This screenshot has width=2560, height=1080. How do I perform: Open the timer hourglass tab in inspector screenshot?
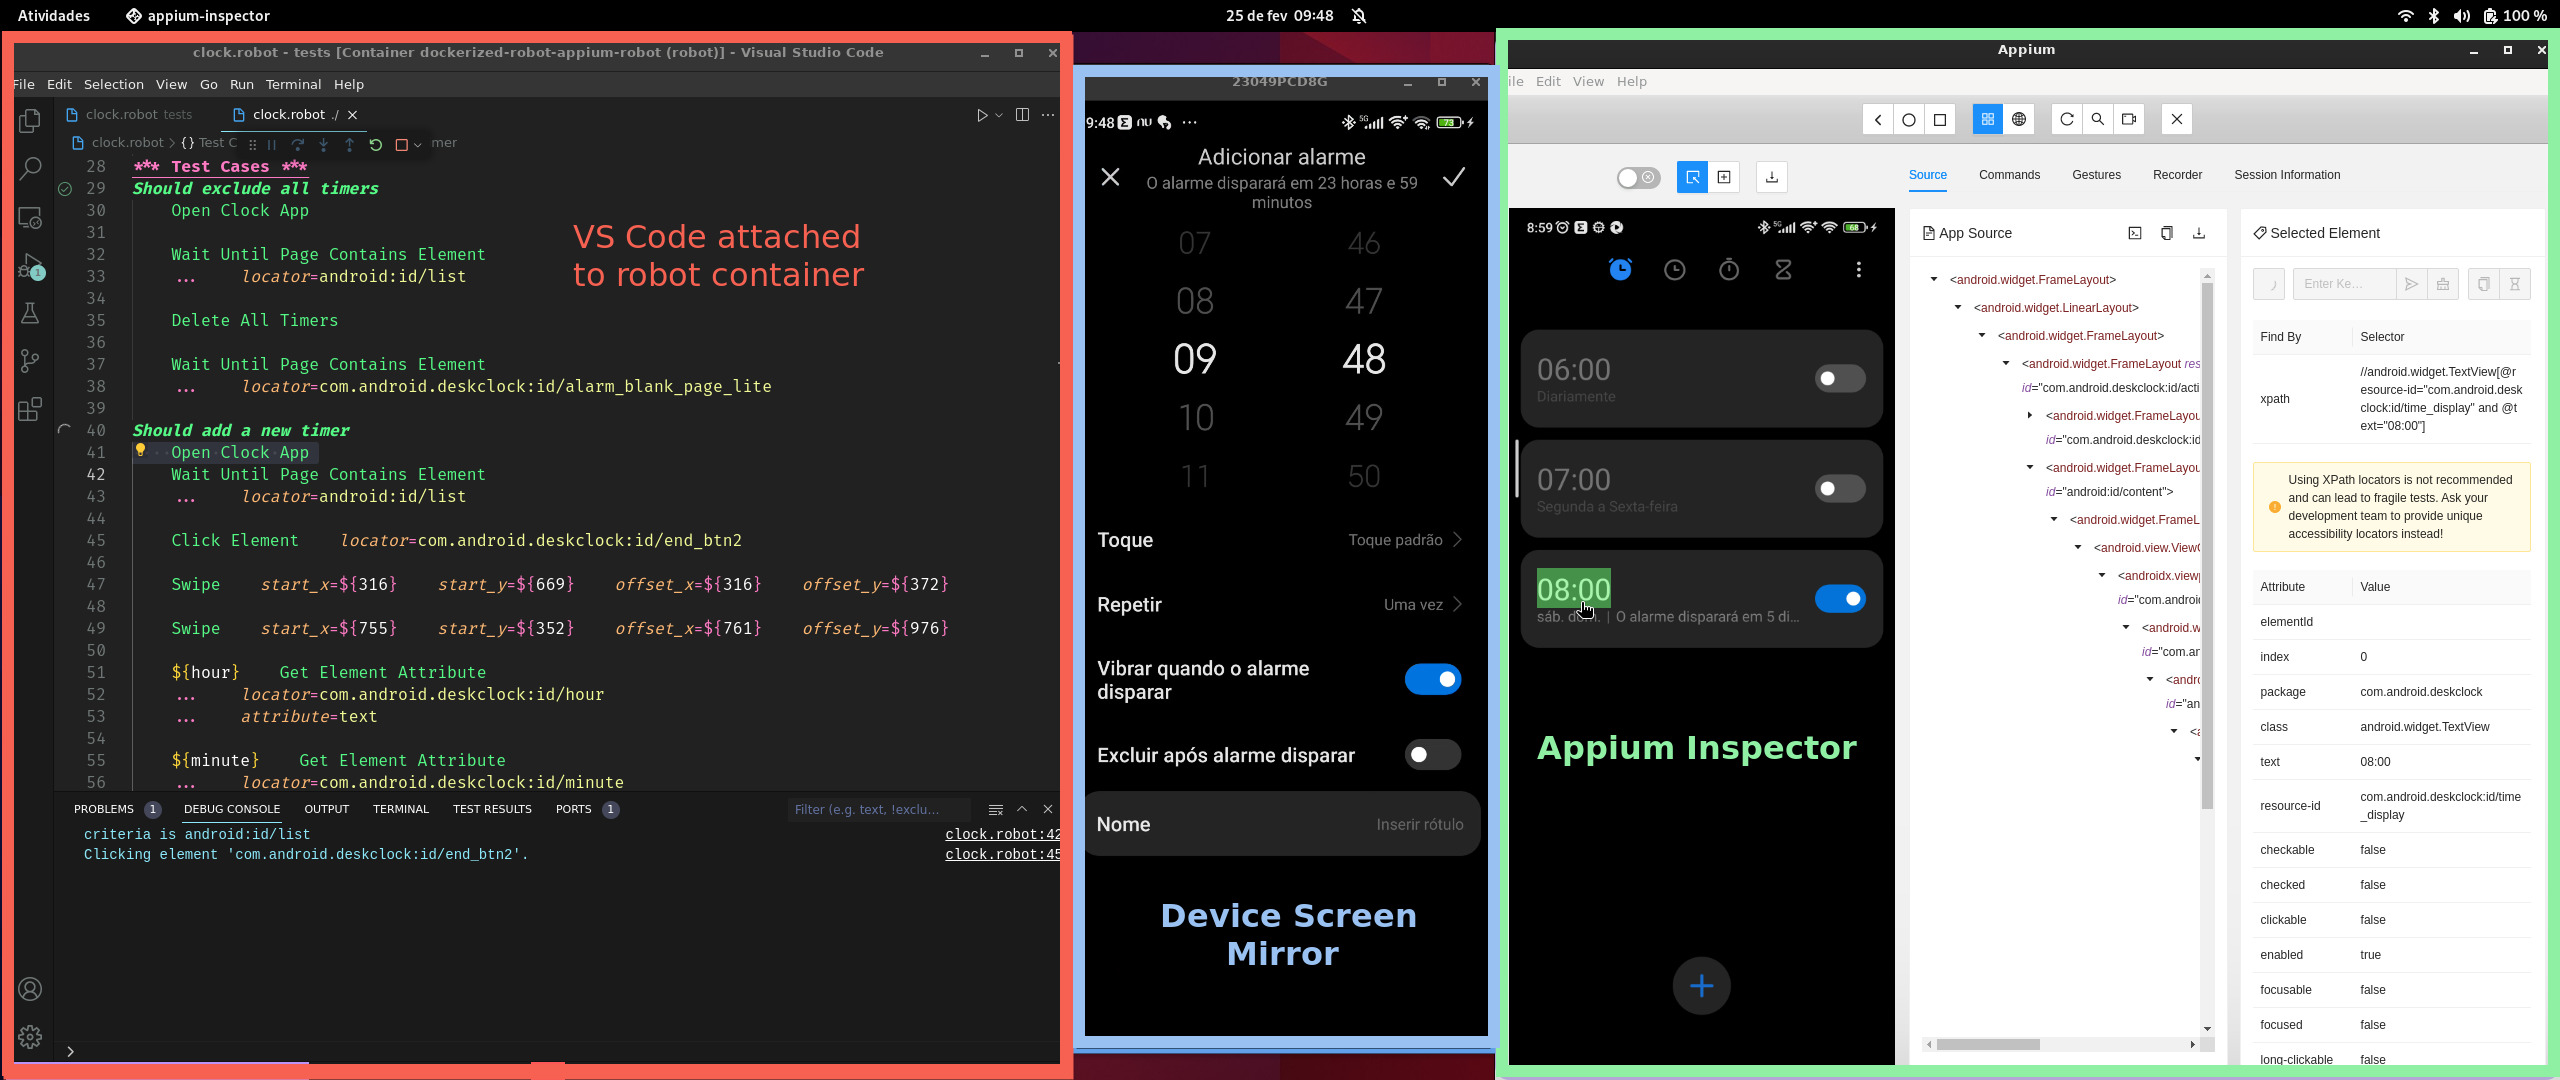coord(1783,270)
